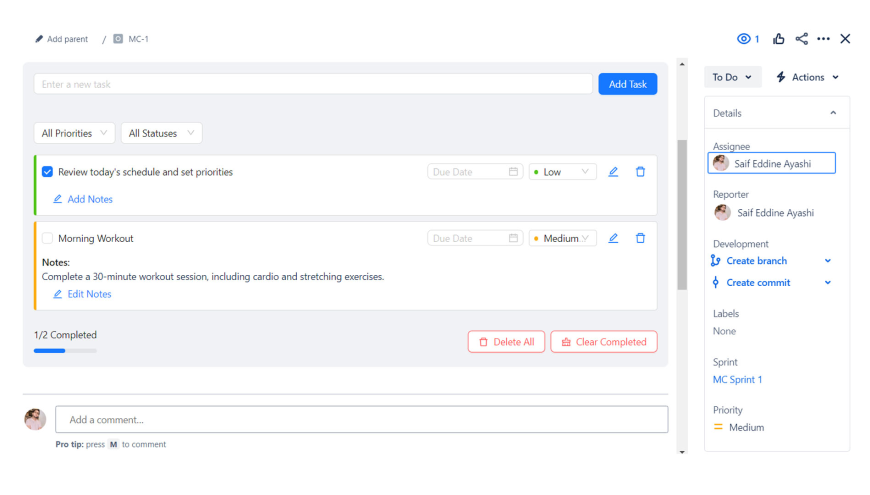Click the Clear Completed button
Viewport: 870px width, 495px height.
tap(603, 342)
